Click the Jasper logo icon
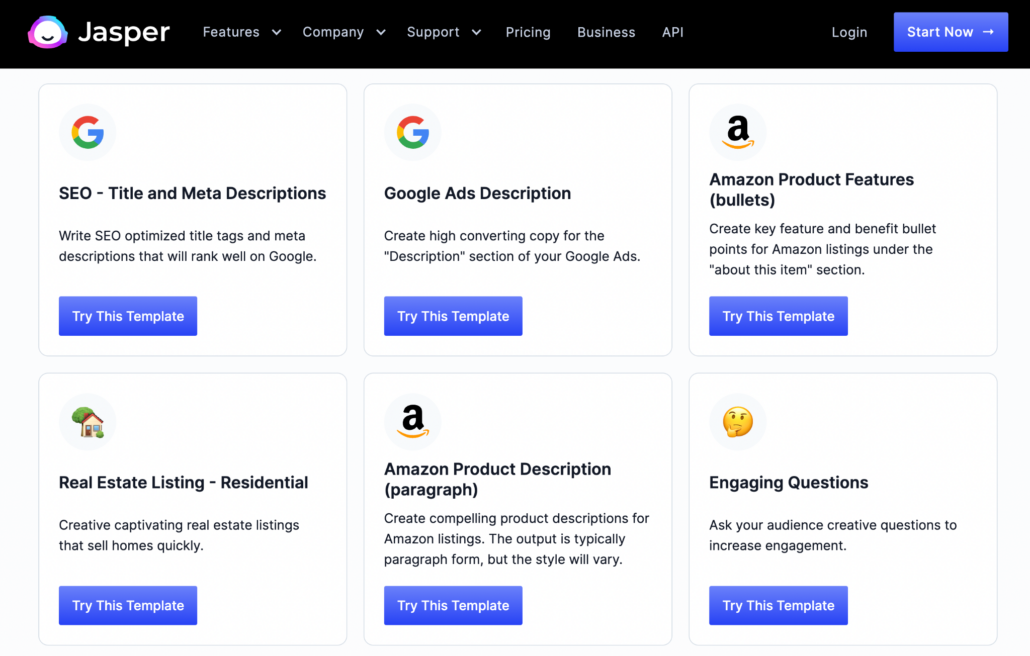 click(x=46, y=32)
